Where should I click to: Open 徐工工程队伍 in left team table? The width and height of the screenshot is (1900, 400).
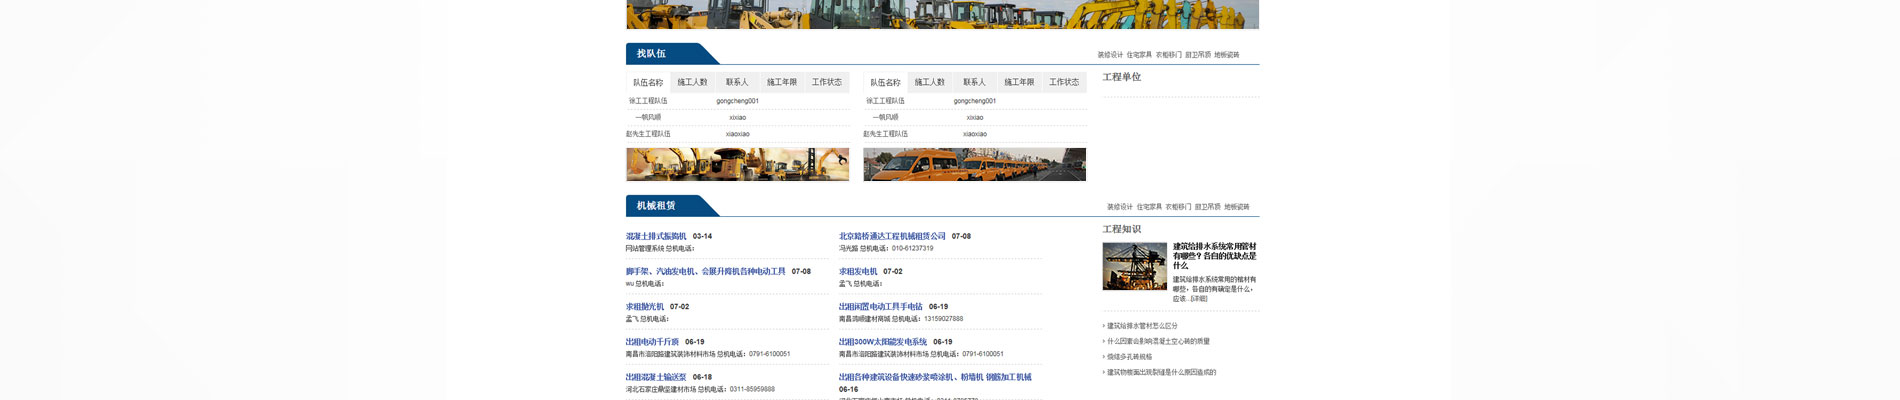click(x=648, y=101)
